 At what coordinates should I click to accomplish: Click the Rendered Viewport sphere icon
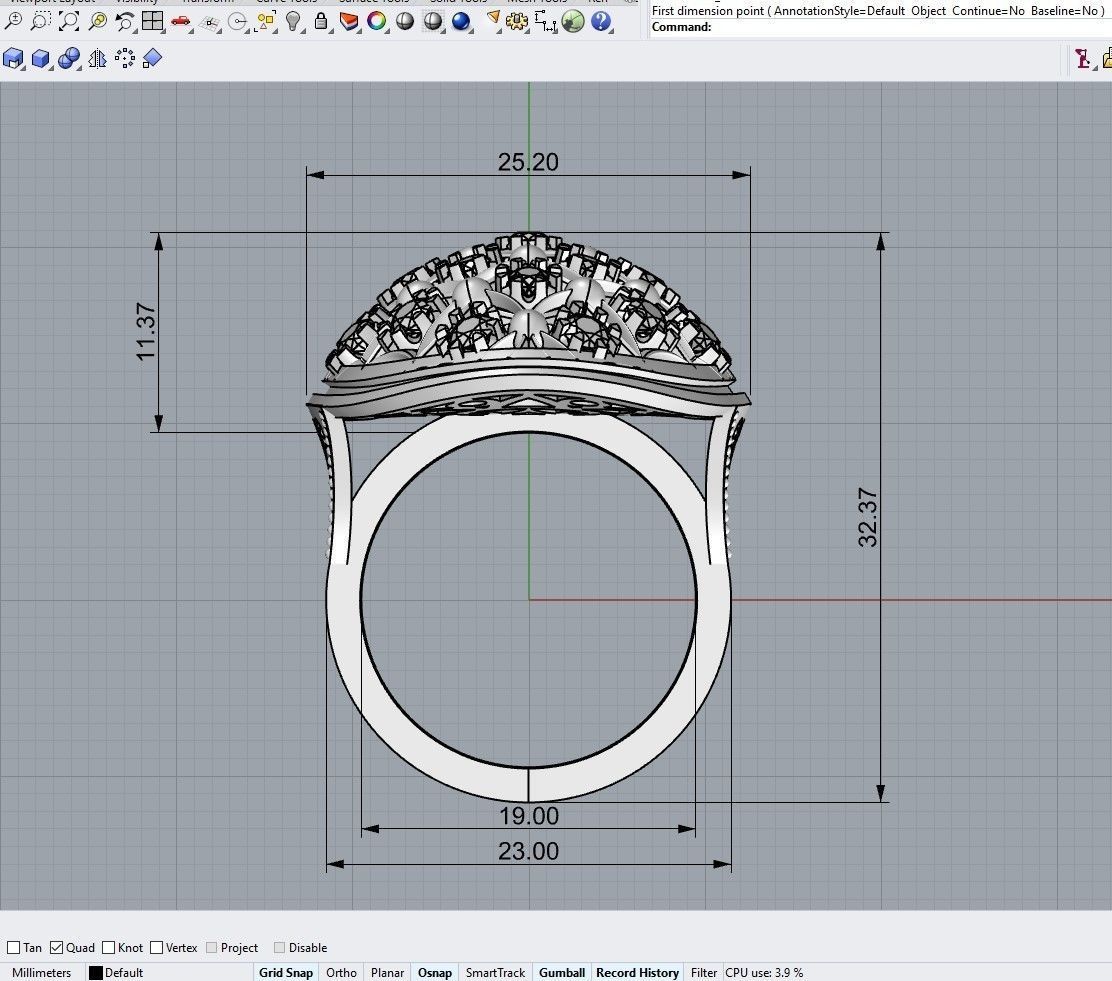coord(433,21)
